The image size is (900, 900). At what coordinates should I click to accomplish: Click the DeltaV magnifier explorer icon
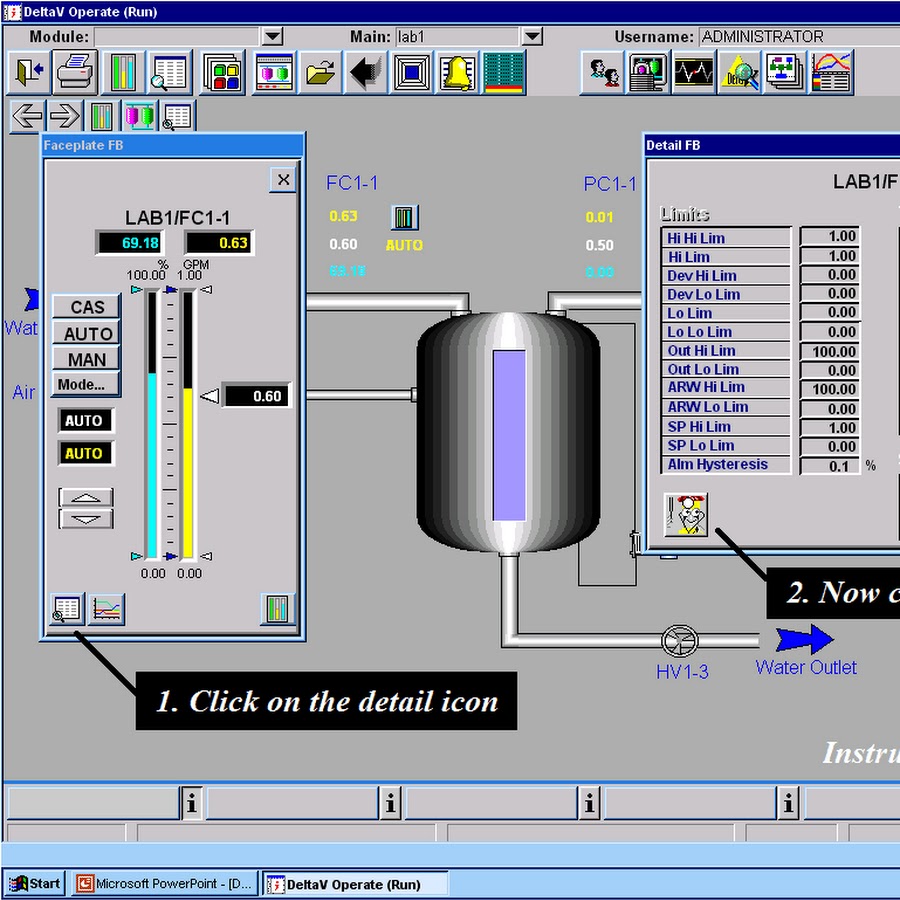click(739, 72)
